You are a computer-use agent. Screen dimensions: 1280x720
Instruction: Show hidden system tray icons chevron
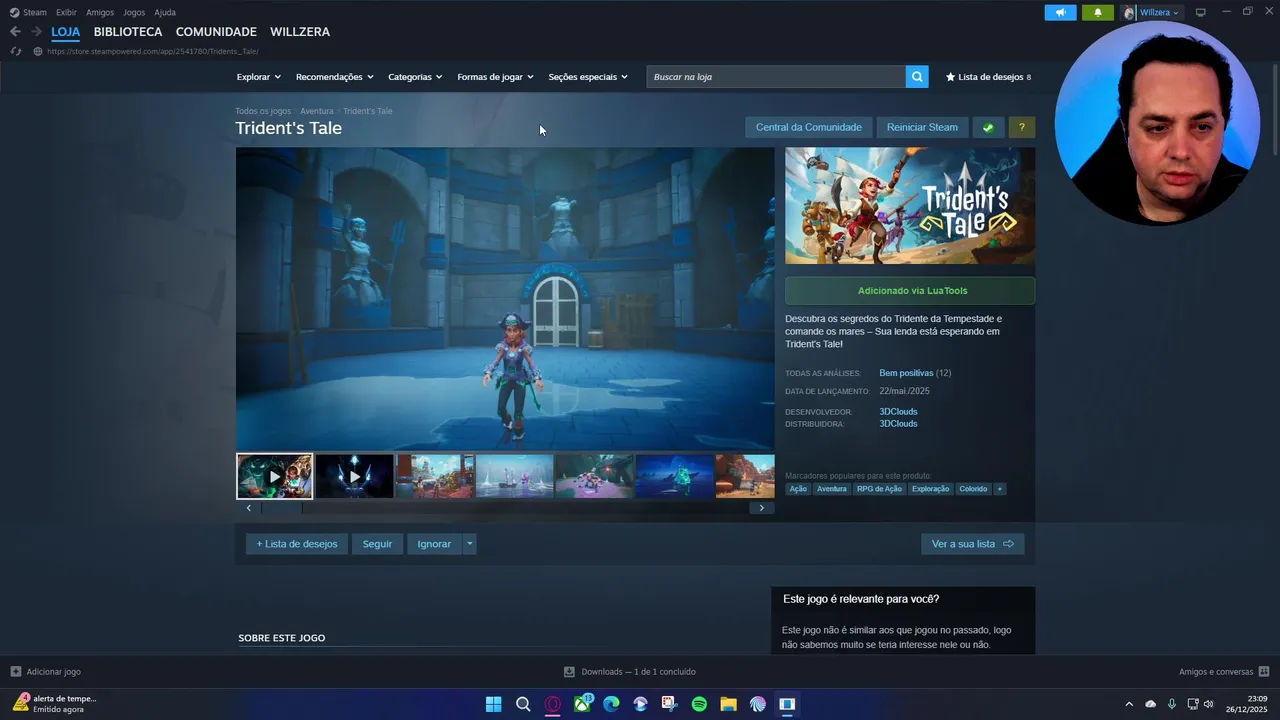1129,704
